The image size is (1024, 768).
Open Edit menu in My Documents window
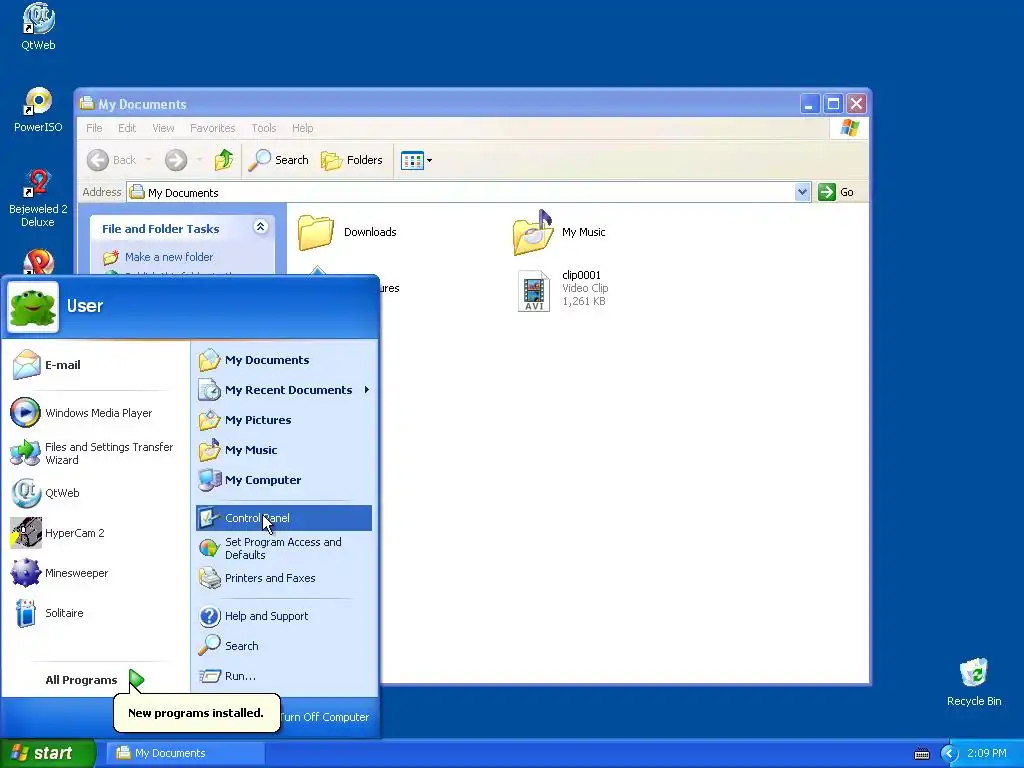[127, 128]
